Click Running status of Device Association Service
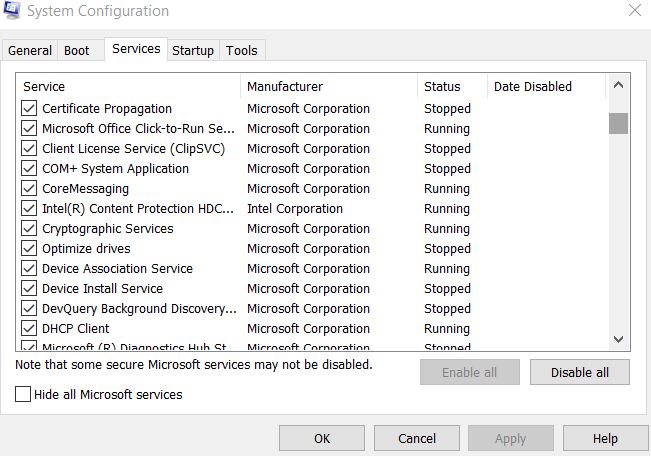The height and width of the screenshot is (456, 651). pyautogui.click(x=447, y=269)
